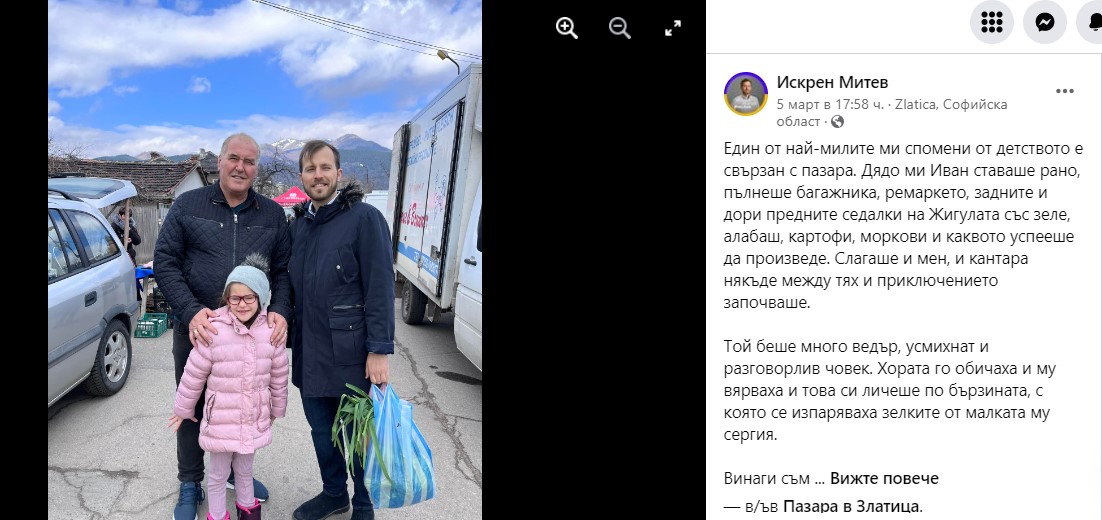Open the post timestamp 5 март в 17:58
The image size is (1102, 520).
(830, 104)
